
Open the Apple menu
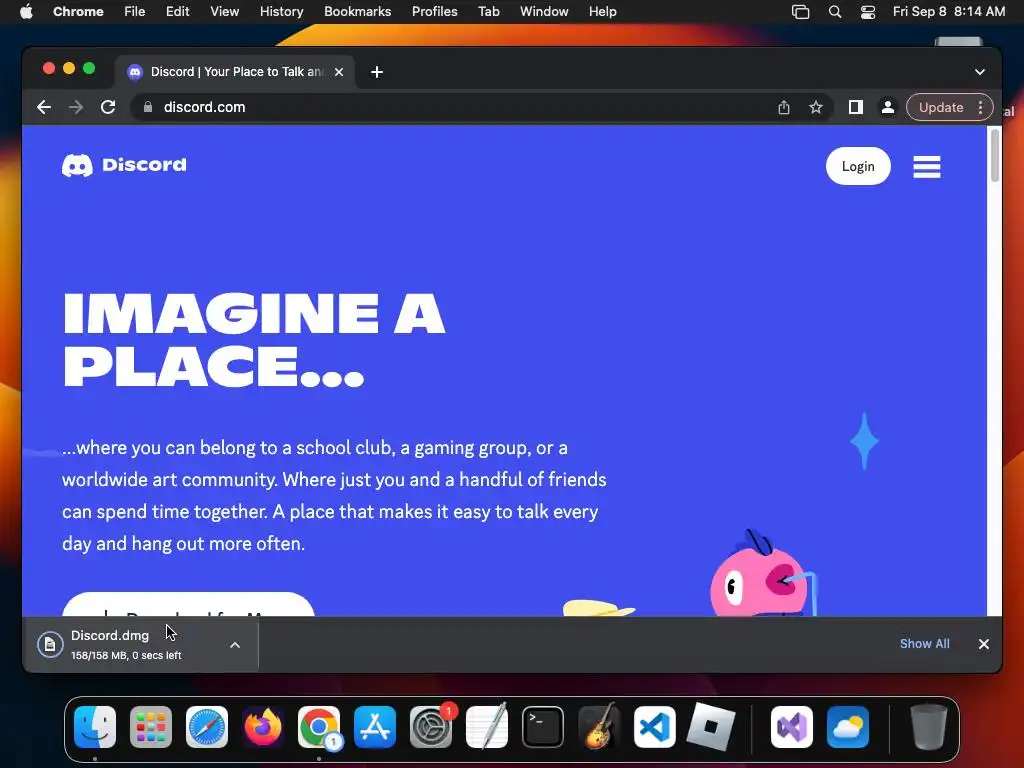point(26,12)
